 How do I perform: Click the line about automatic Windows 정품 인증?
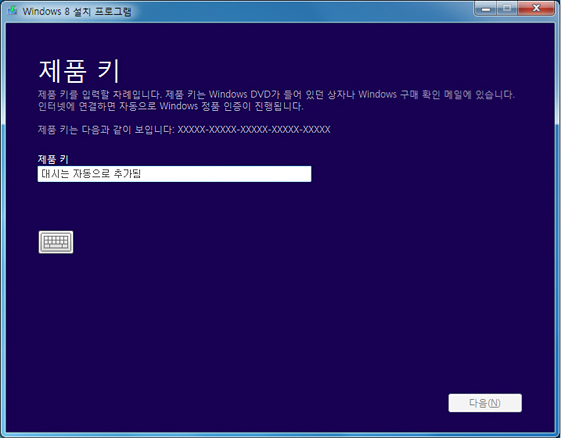(171, 106)
